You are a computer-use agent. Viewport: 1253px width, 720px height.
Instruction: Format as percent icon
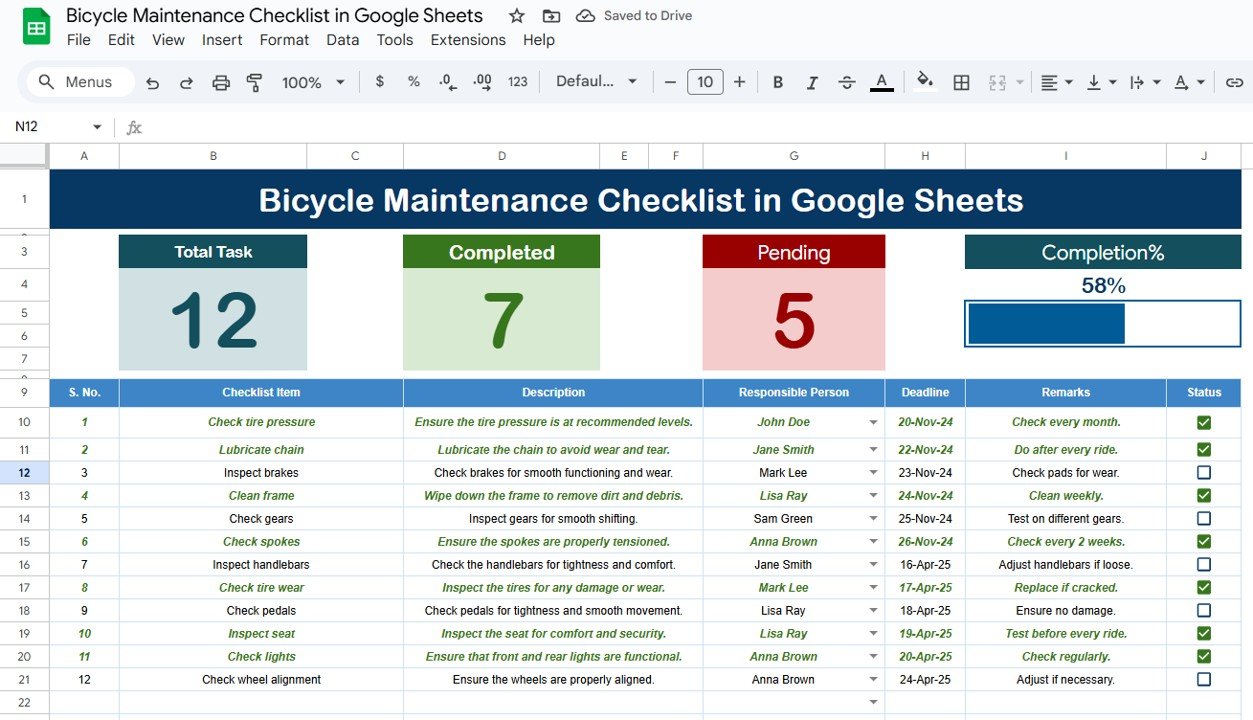click(x=413, y=82)
